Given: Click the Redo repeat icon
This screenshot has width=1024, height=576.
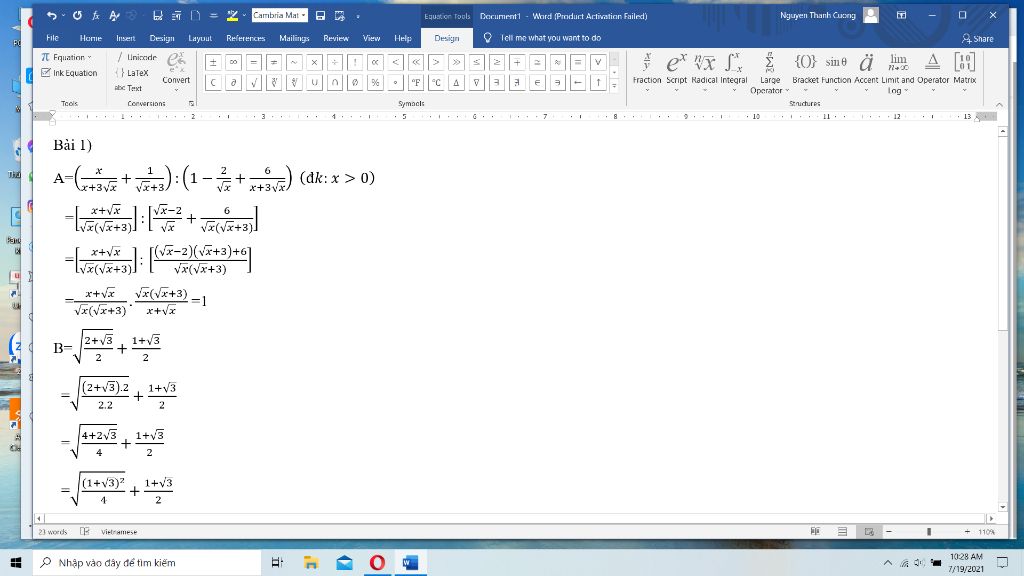Looking at the screenshot, I should pos(77,15).
